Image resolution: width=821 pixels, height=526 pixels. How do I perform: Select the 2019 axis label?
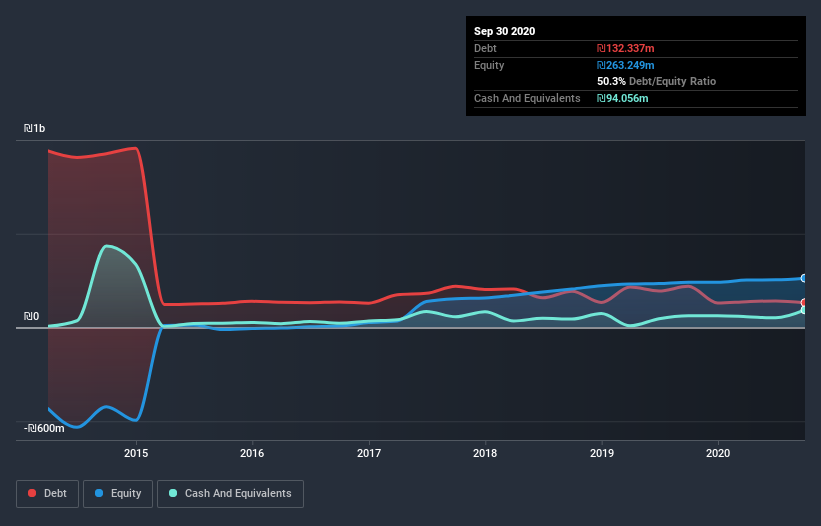pos(602,453)
